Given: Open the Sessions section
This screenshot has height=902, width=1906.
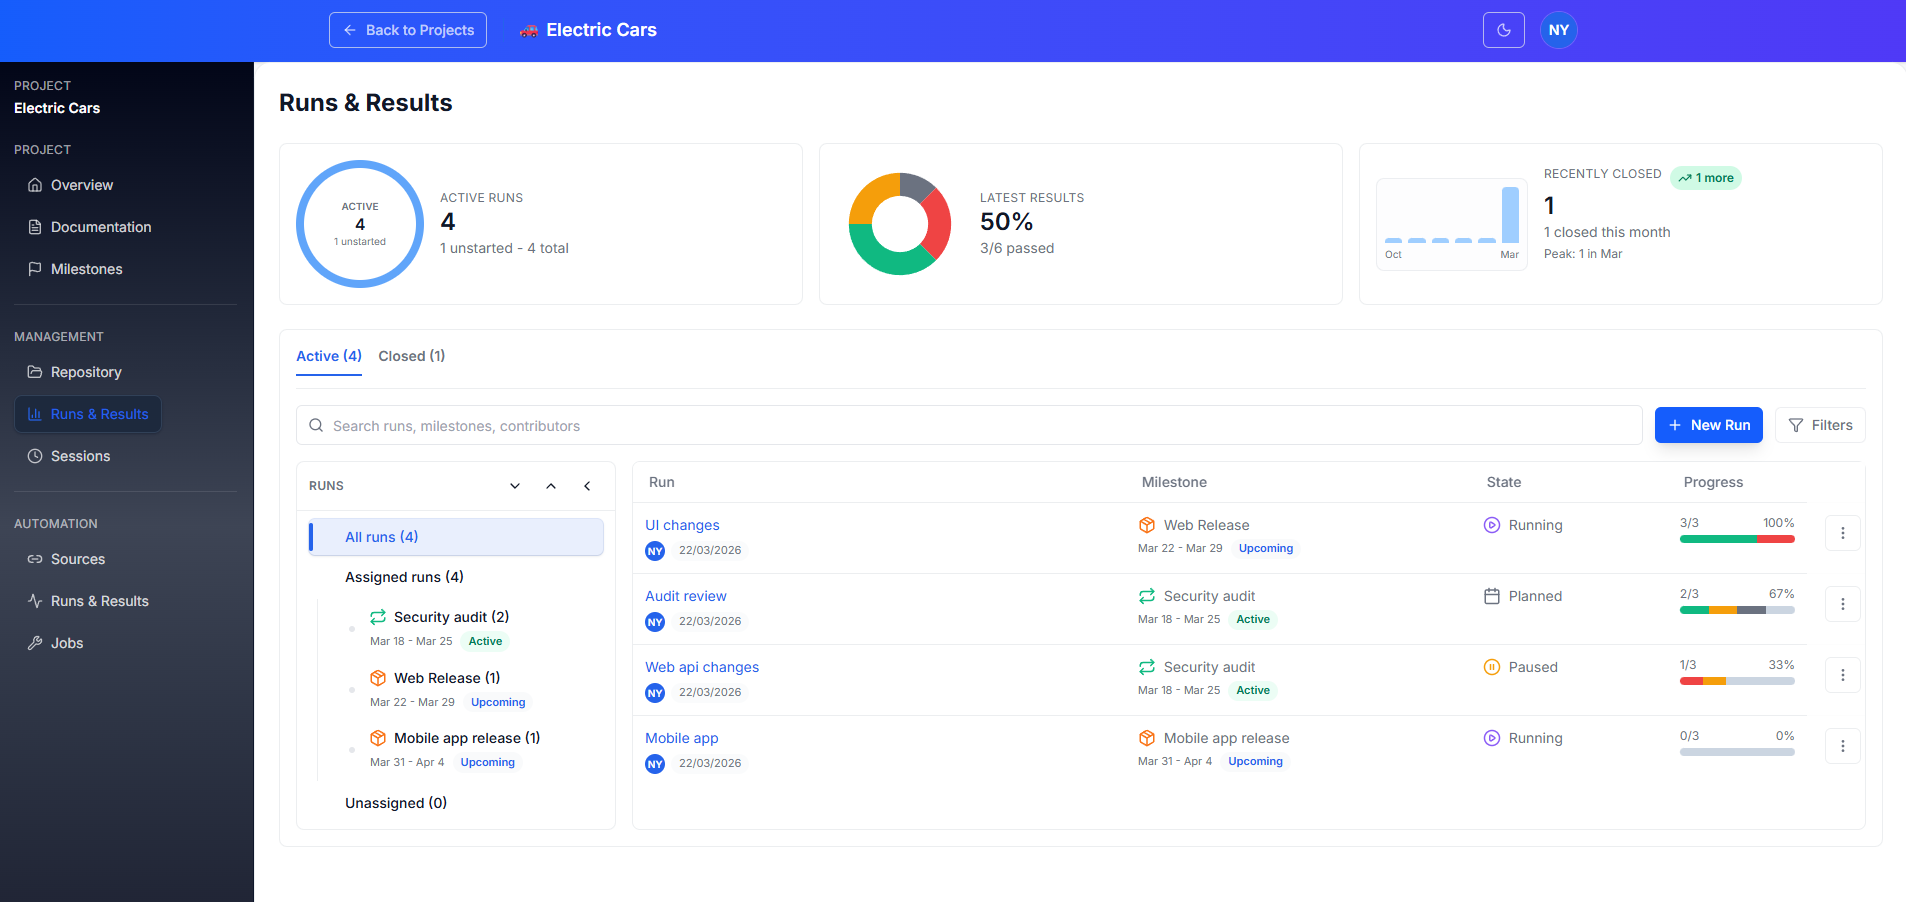Looking at the screenshot, I should [80, 456].
